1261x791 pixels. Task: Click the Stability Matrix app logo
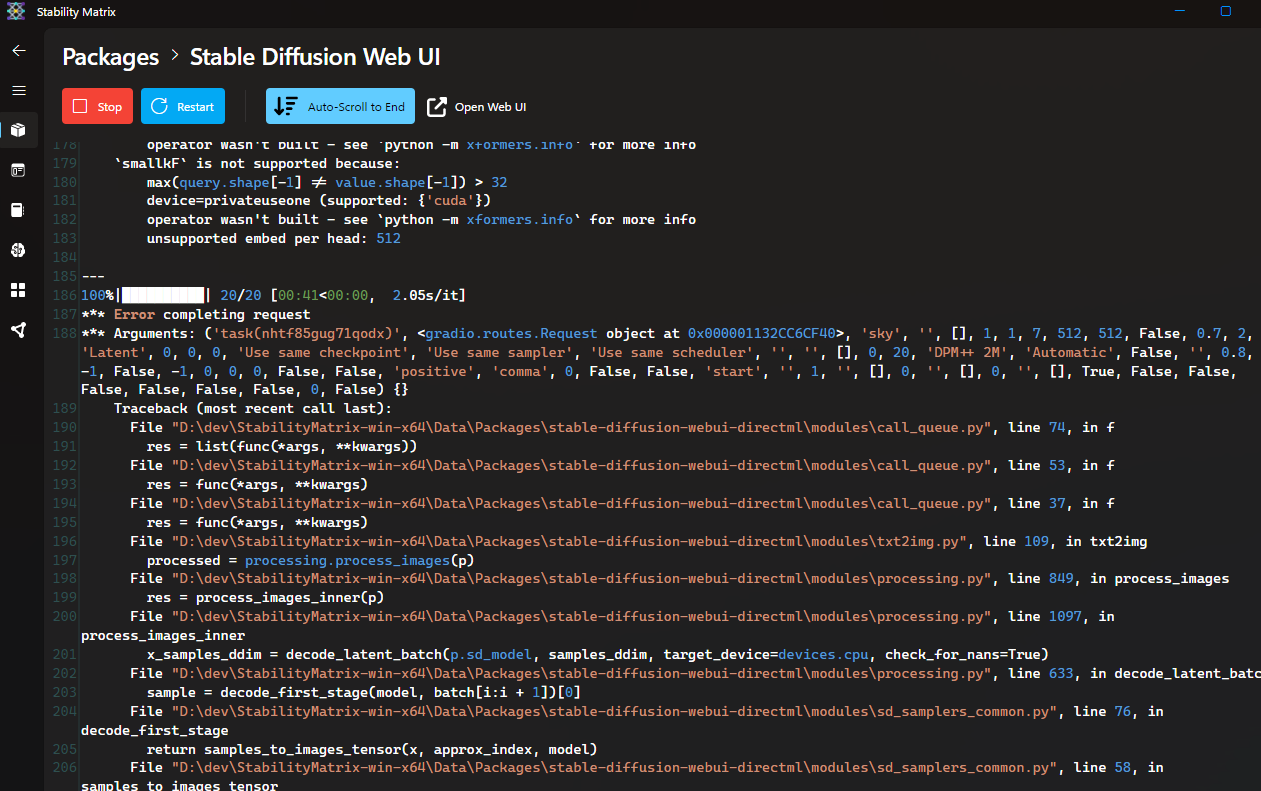[16, 11]
